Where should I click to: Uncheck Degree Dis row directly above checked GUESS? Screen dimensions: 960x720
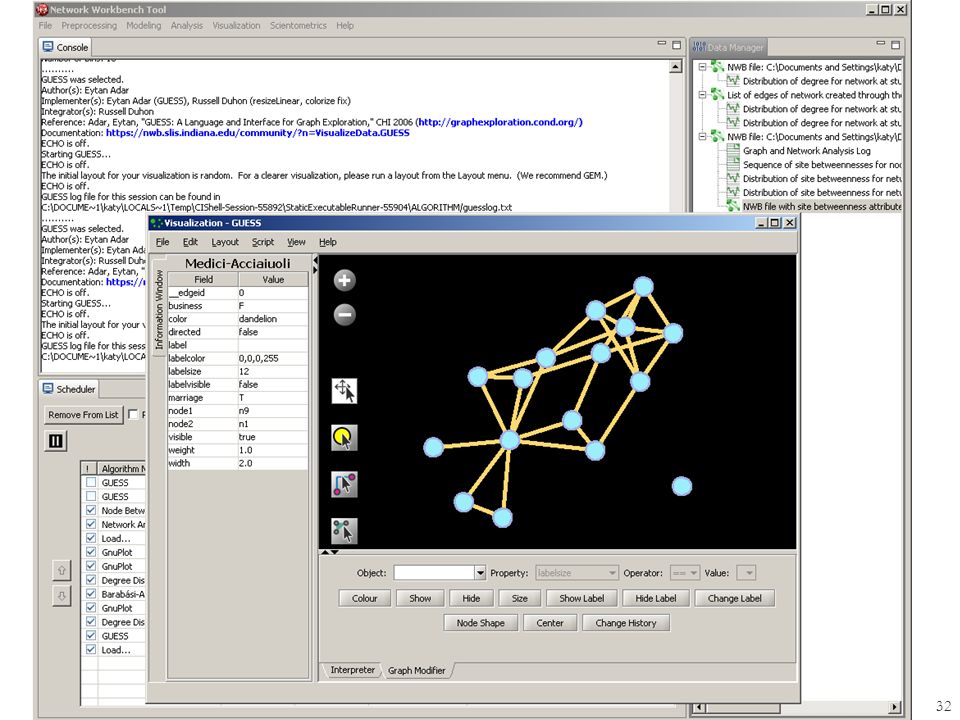pyautogui.click(x=91, y=622)
